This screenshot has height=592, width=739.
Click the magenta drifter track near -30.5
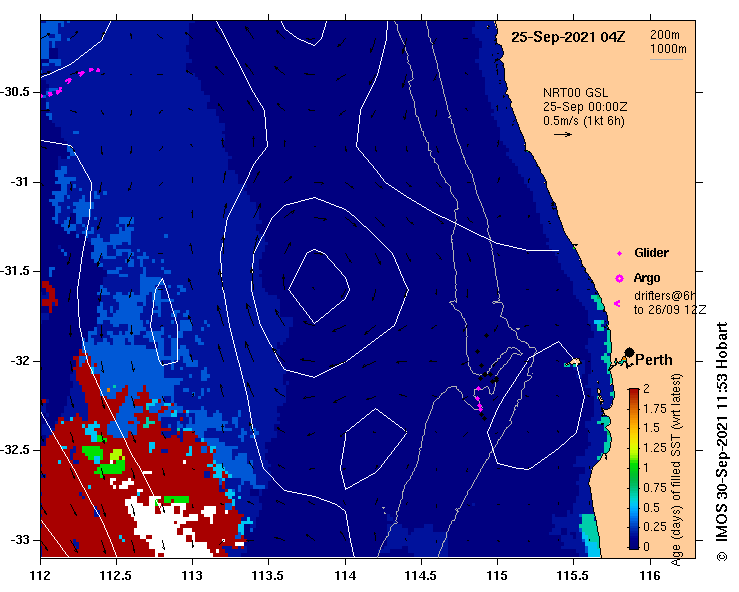pos(71,81)
